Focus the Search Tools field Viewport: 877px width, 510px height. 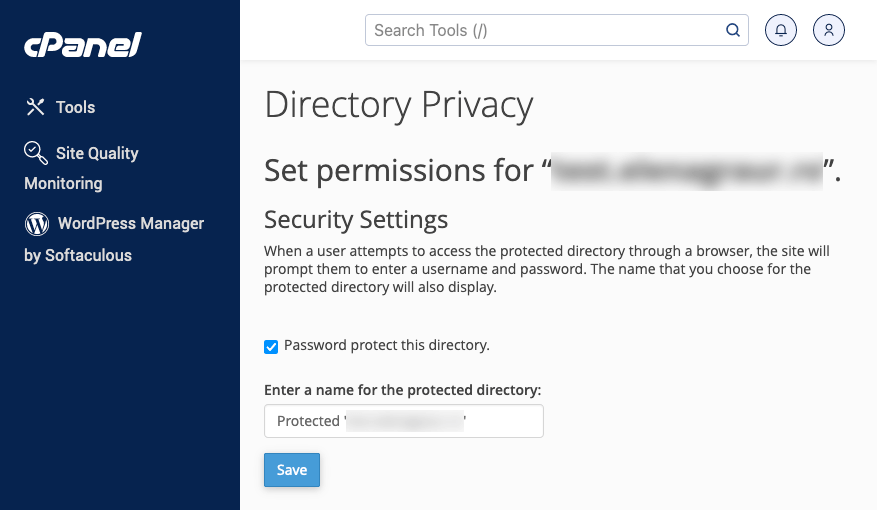click(x=557, y=30)
